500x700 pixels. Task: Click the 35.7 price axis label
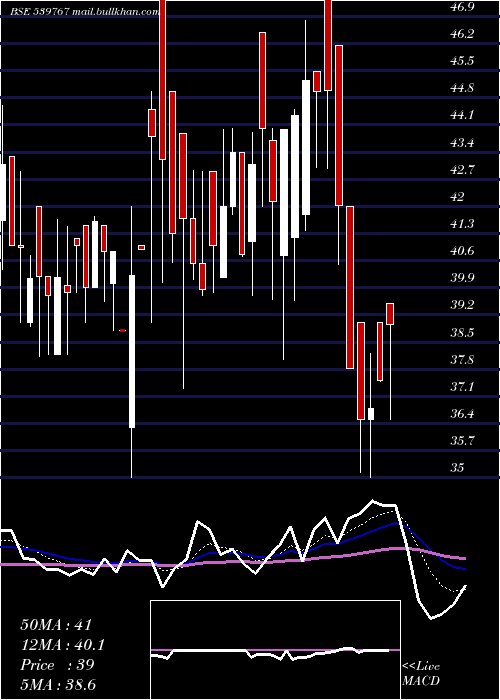point(462,441)
